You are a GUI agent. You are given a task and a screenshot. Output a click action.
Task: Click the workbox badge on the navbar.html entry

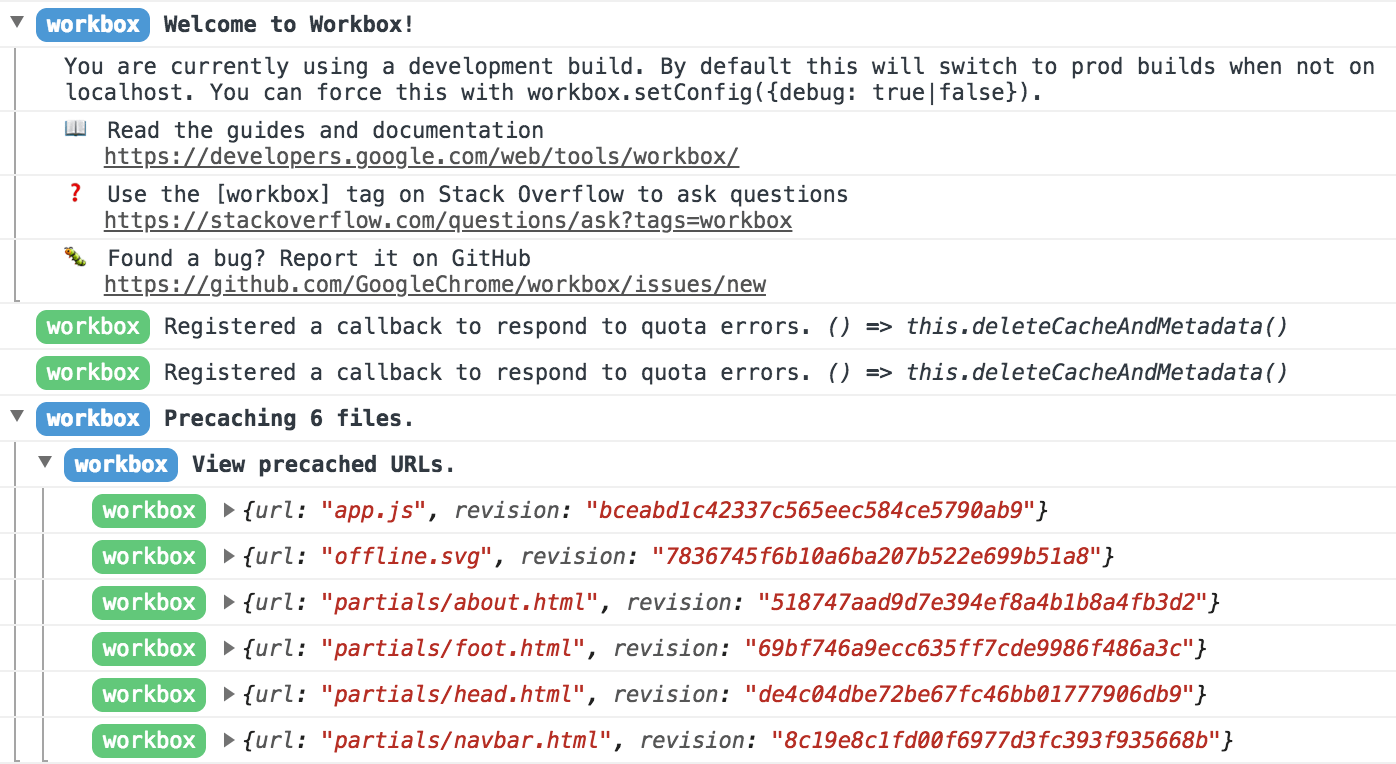pos(148,740)
